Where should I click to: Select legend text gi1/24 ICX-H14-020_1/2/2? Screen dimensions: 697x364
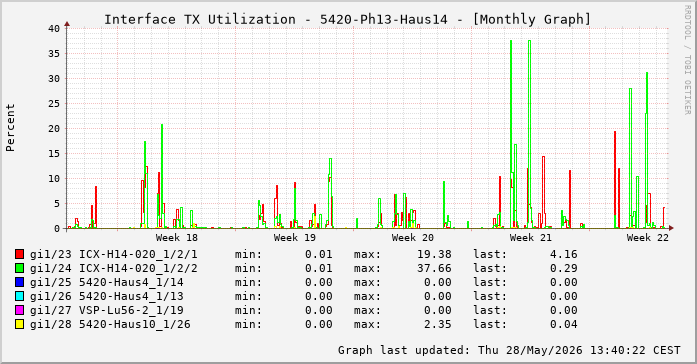(x=114, y=268)
